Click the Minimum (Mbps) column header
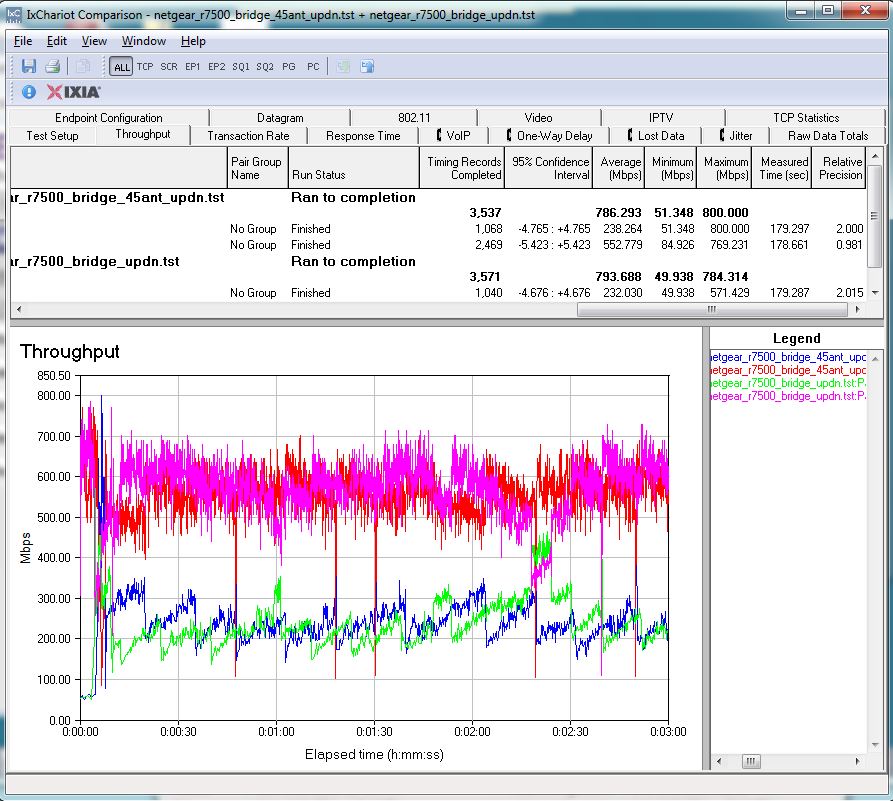This screenshot has height=801, width=893. [x=670, y=168]
